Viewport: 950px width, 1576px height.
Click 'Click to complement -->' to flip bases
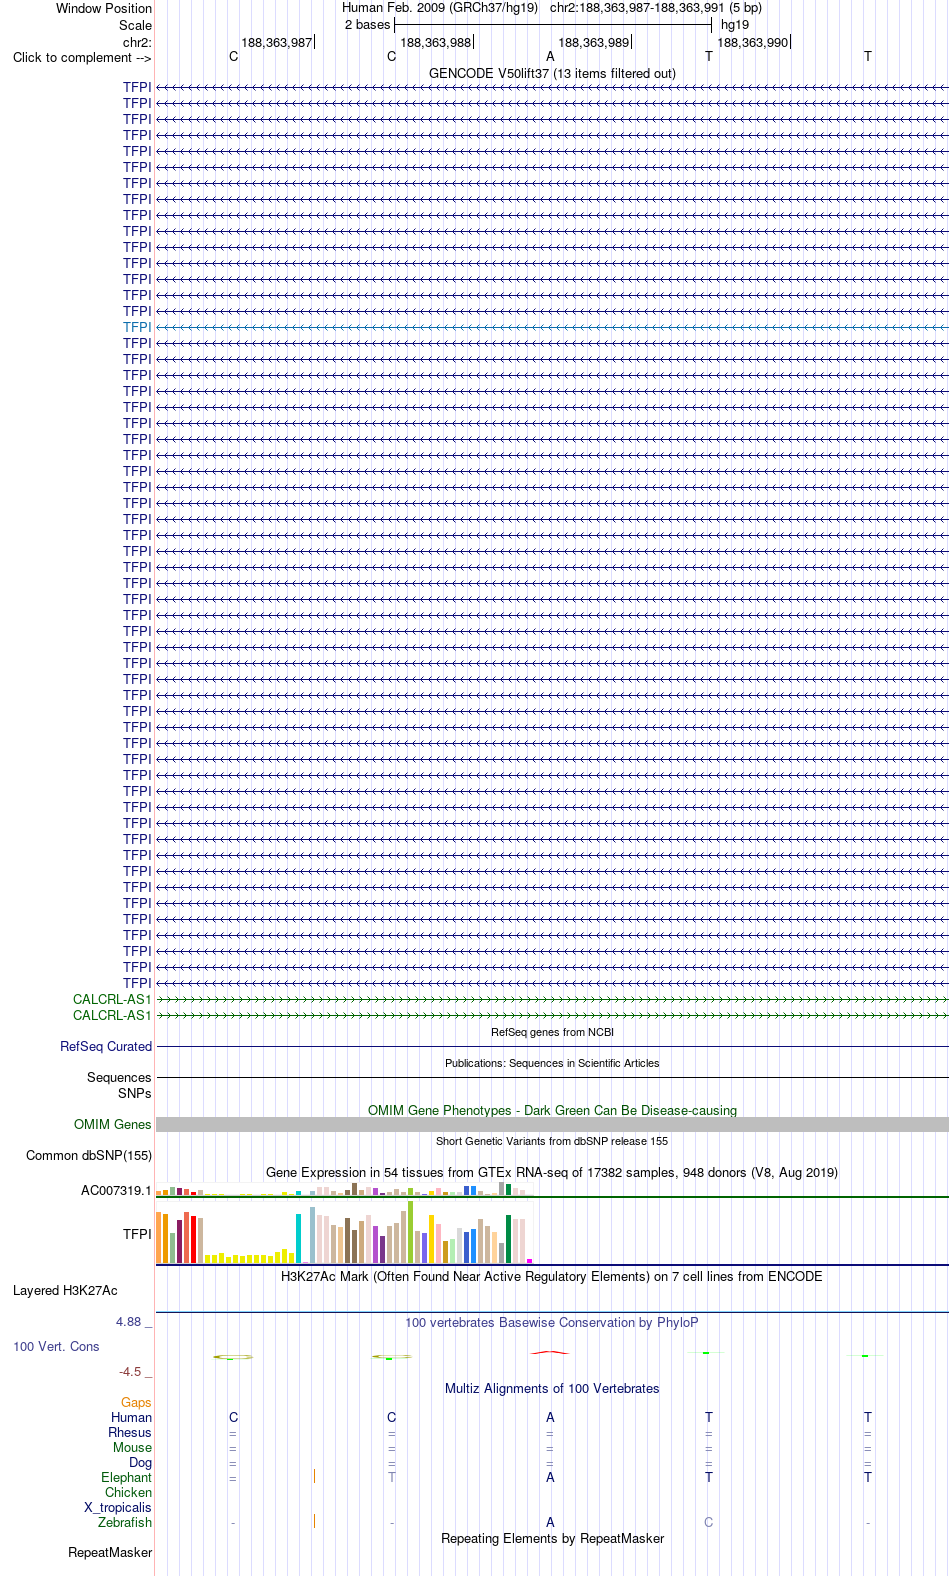pos(82,57)
